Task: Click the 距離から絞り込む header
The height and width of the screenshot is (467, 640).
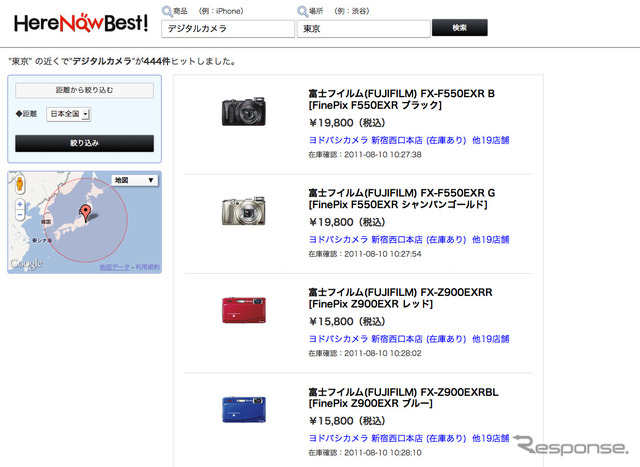Action: click(84, 90)
